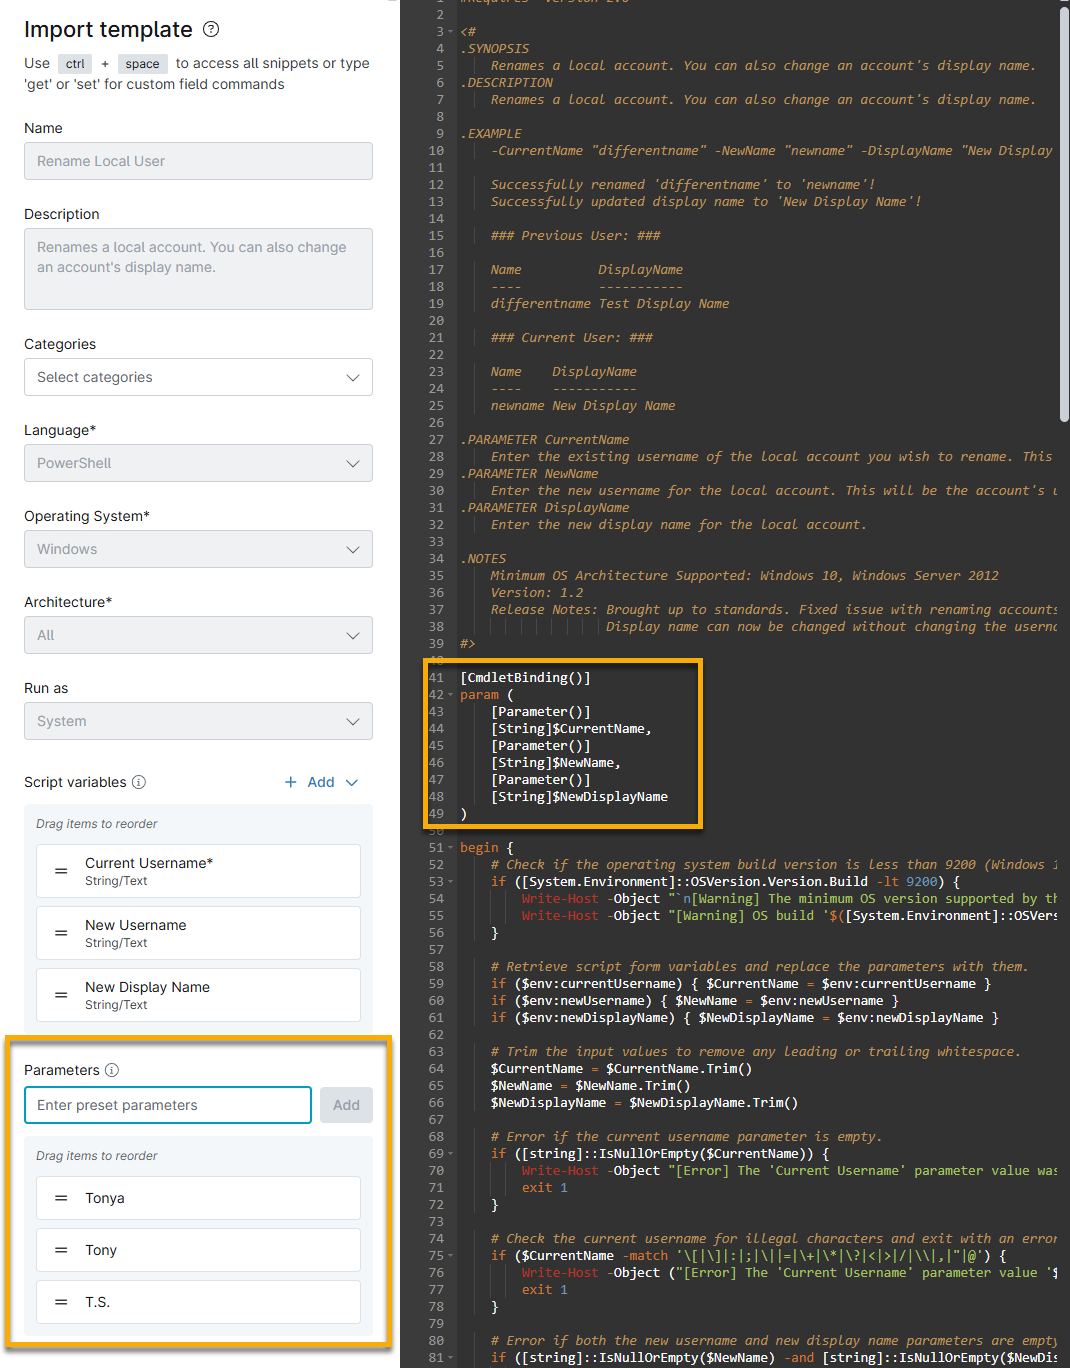Grab the drag handle for New Username
Viewport: 1070px width, 1368px height.
pyautogui.click(x=61, y=933)
